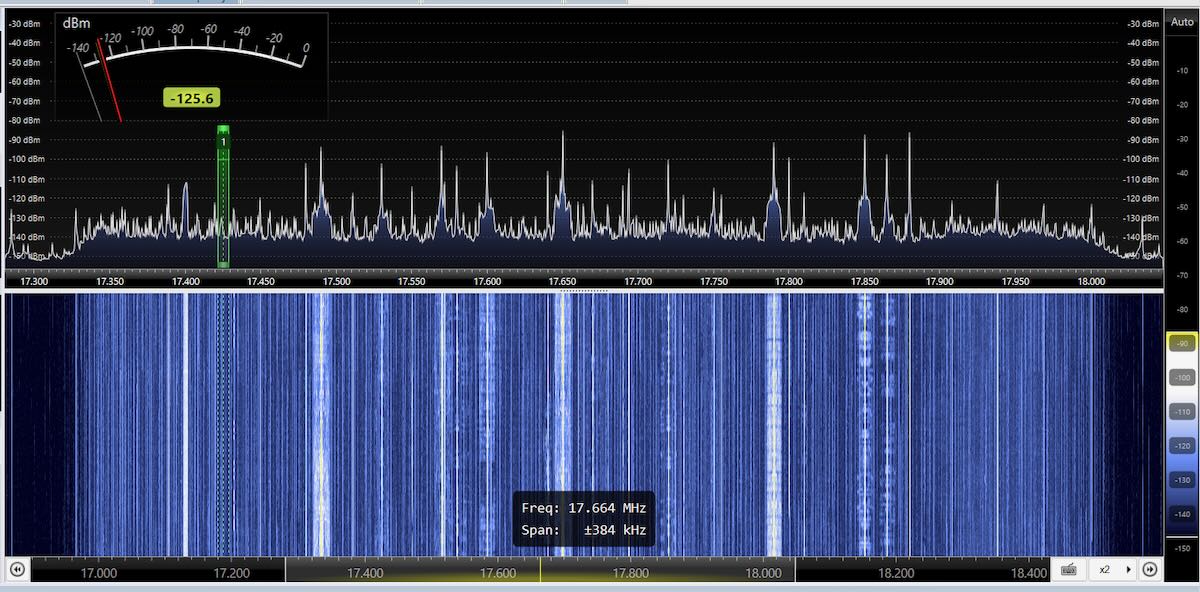Screen dimensions: 1200x592
Task: Click the splitter between spectrum and waterfall
Action: click(600, 291)
